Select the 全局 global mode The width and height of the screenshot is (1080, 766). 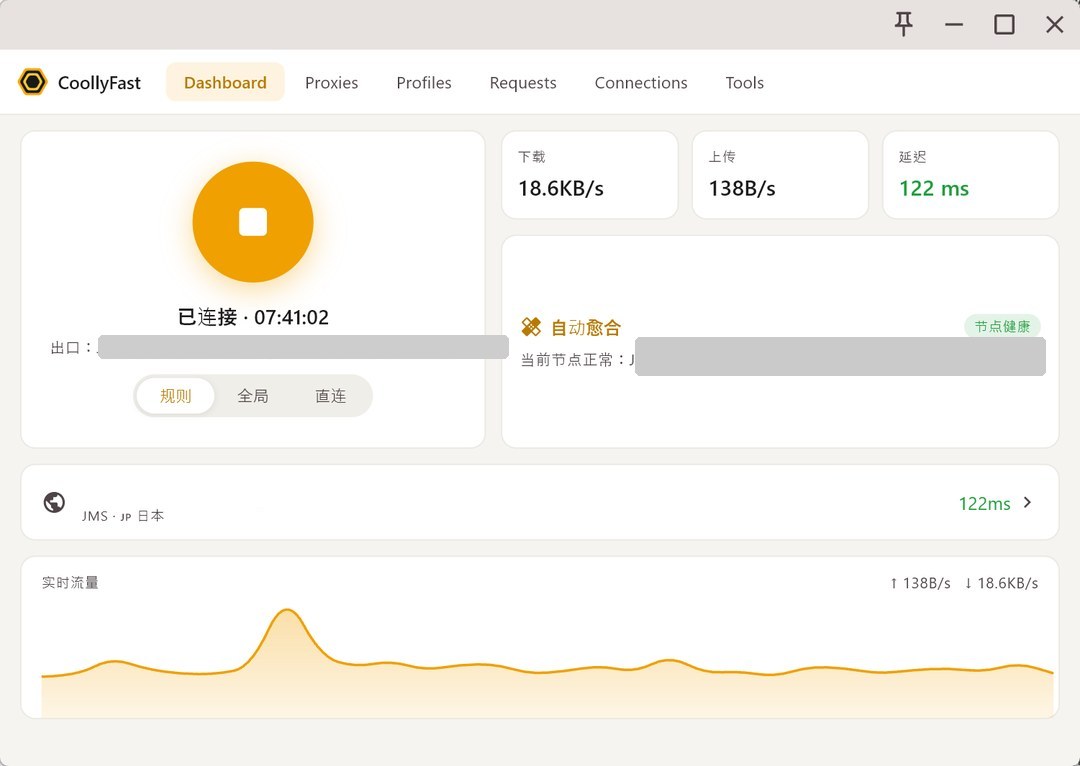point(253,395)
